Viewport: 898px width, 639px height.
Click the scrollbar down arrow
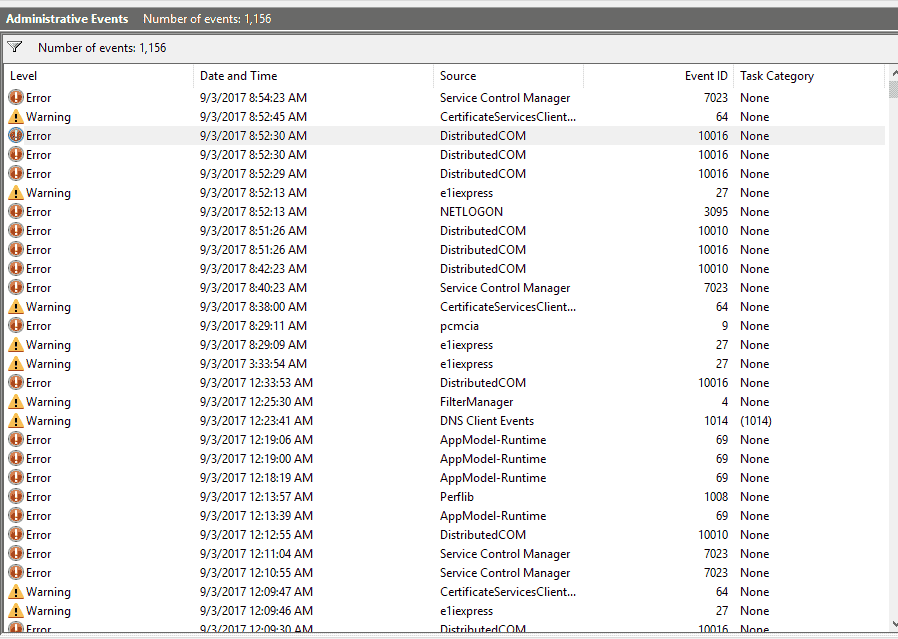[894, 624]
